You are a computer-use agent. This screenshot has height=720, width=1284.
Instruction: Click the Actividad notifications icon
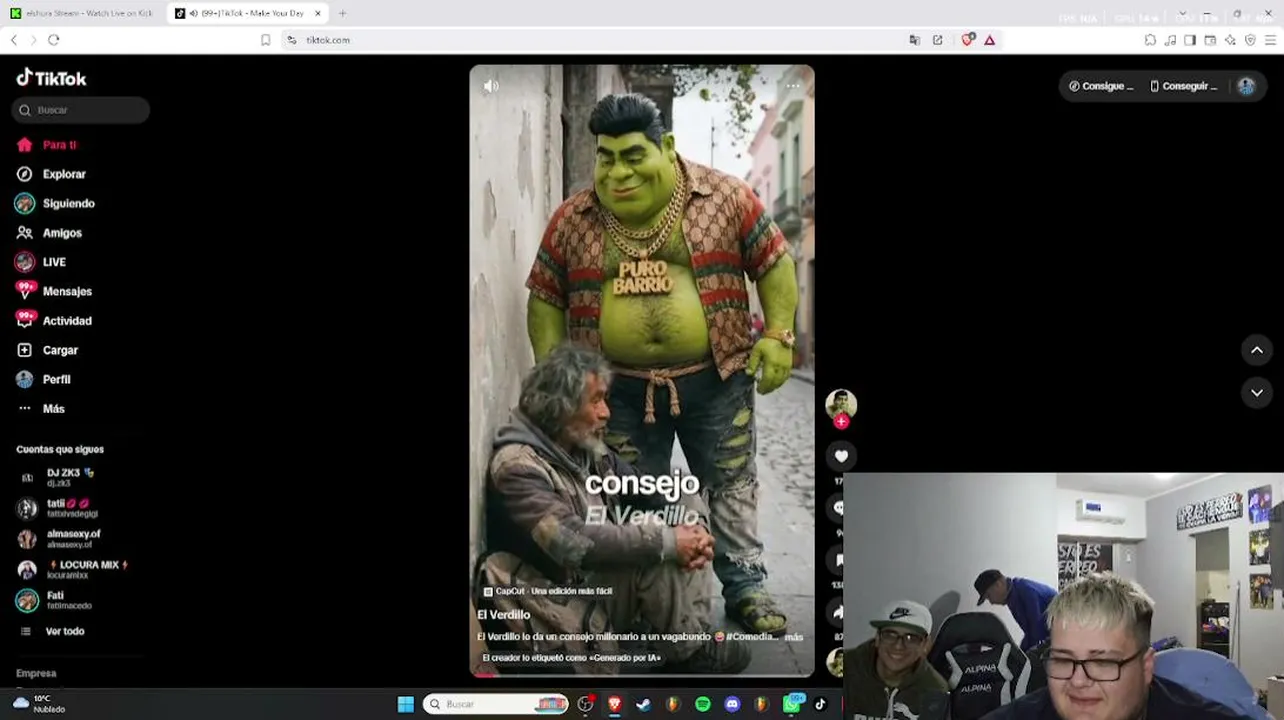pos(25,320)
